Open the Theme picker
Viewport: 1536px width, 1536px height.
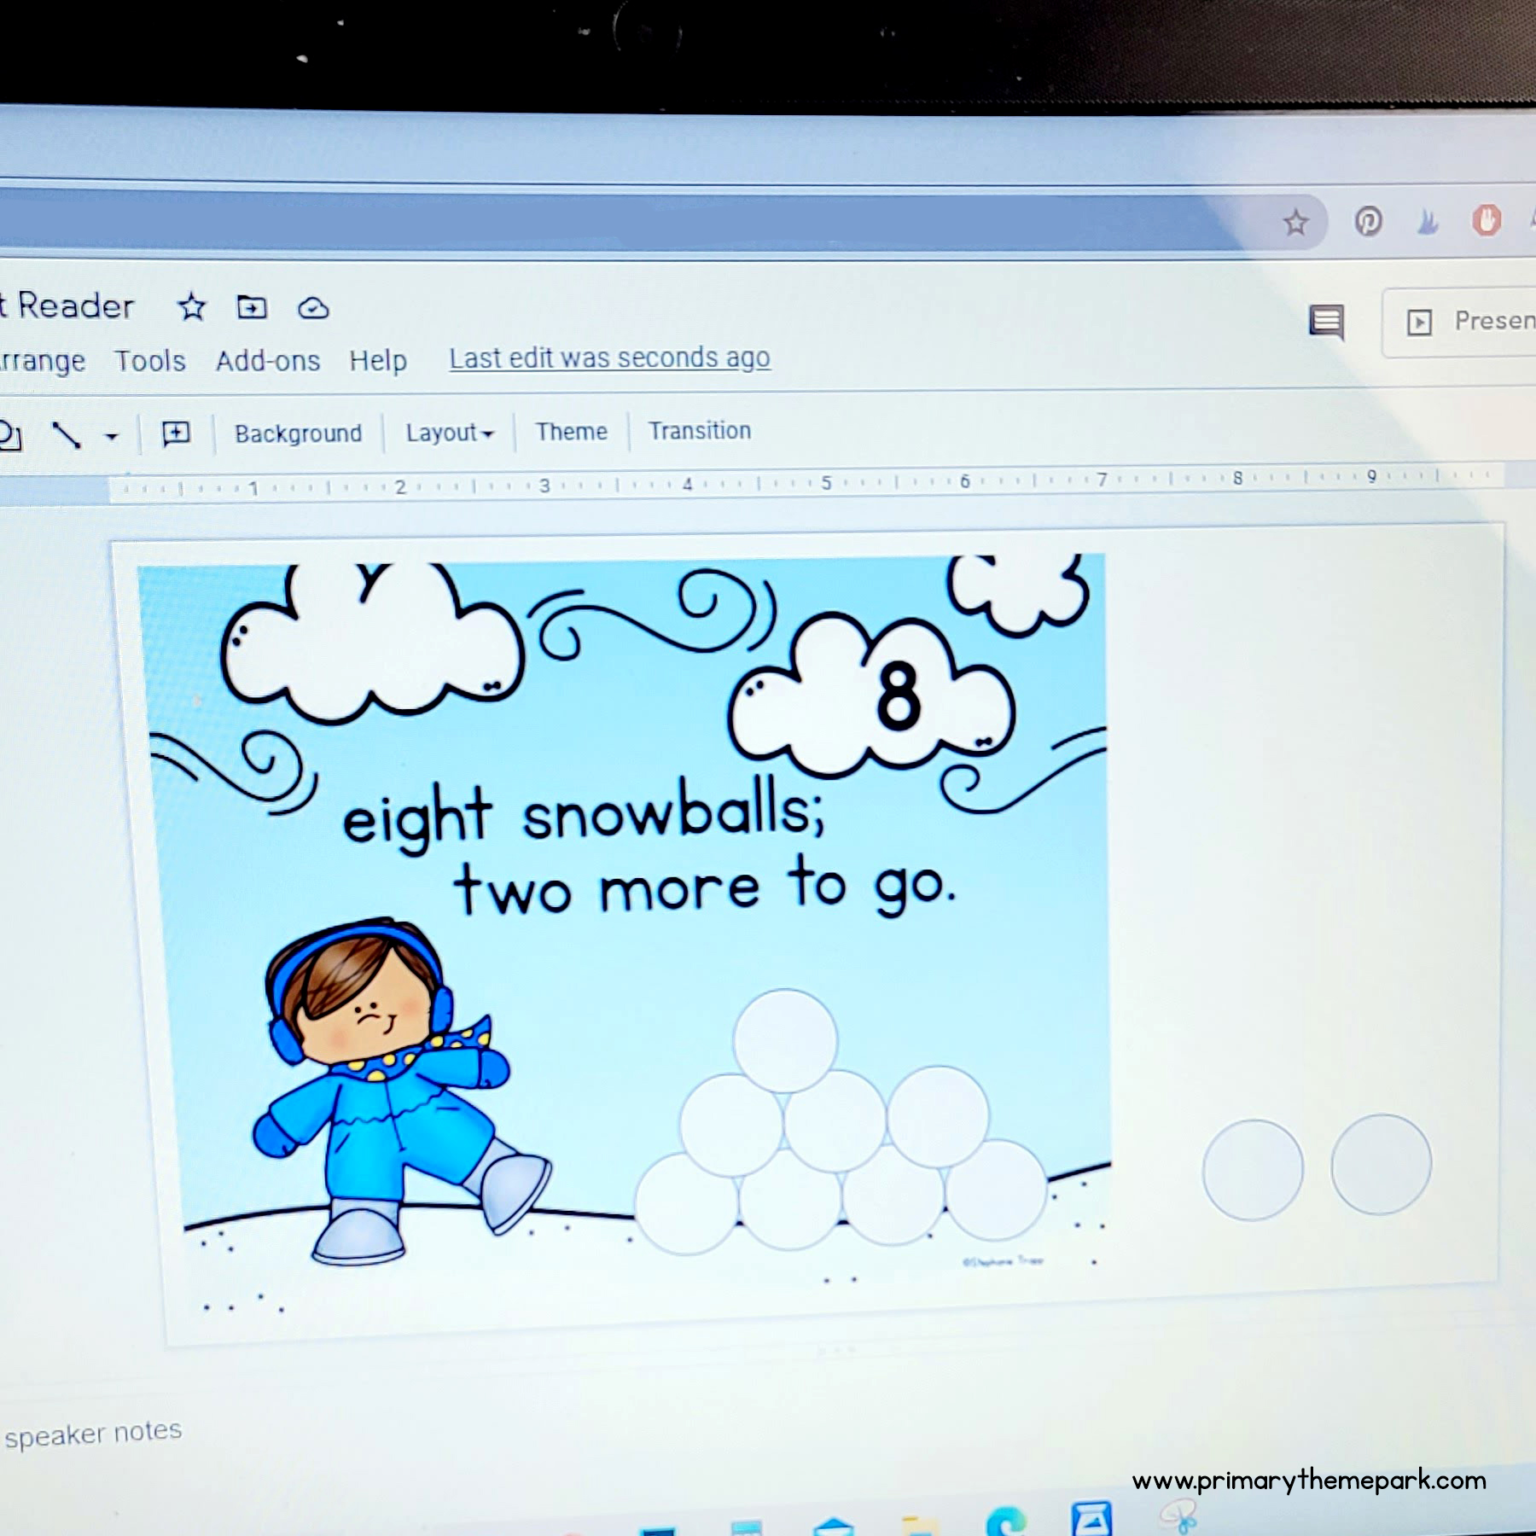pyautogui.click(x=571, y=431)
